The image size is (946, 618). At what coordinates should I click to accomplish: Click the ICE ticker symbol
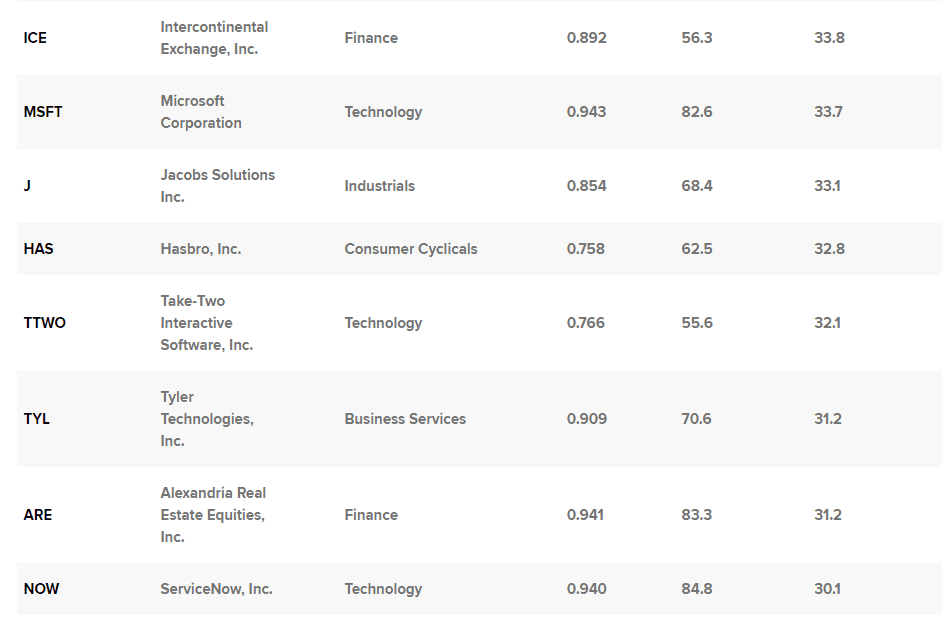click(35, 38)
